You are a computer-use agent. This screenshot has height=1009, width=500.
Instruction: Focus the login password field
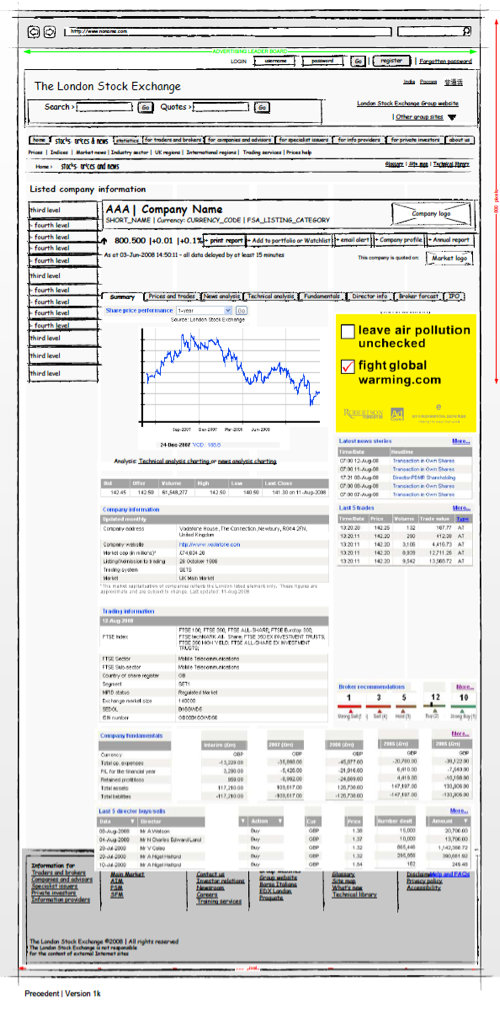pos(322,61)
